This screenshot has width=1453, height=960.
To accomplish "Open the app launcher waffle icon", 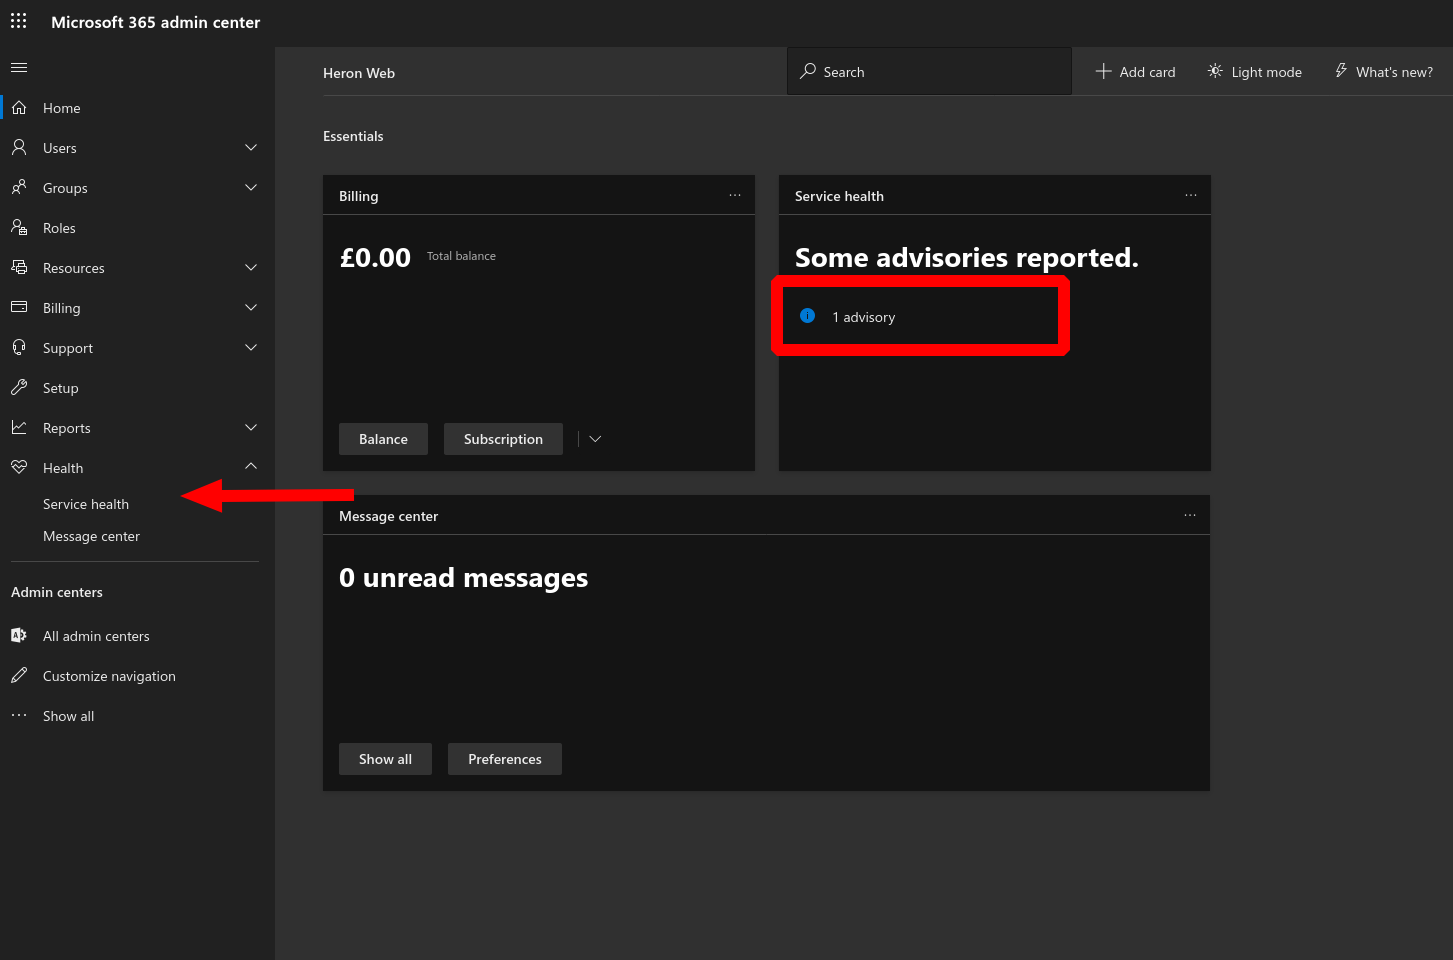I will [x=19, y=21].
